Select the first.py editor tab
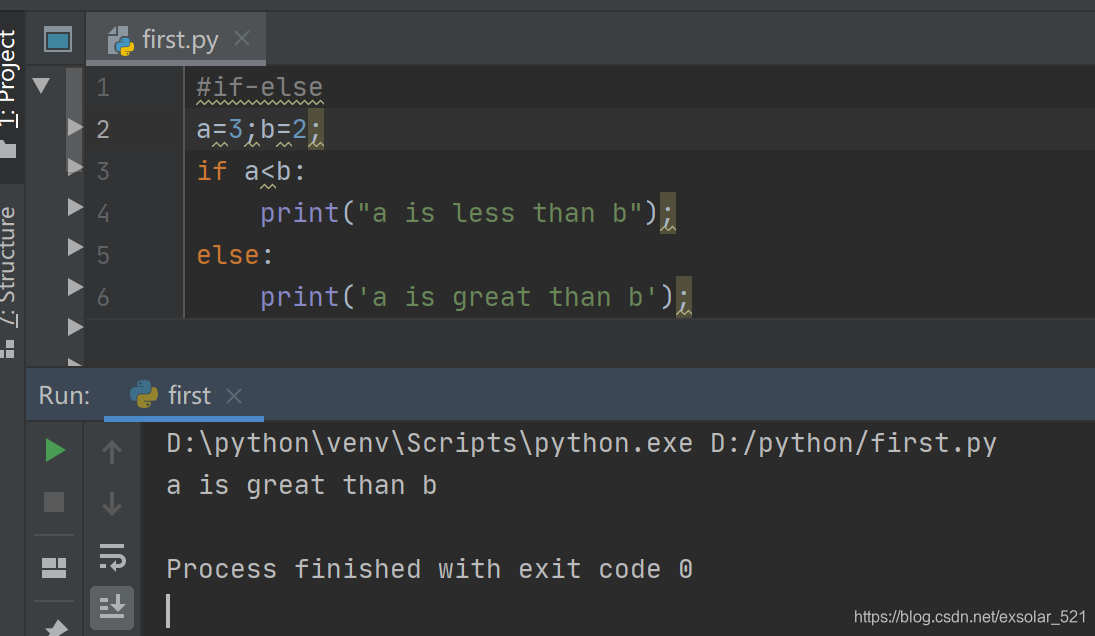Image resolution: width=1095 pixels, height=636 pixels. click(x=176, y=39)
